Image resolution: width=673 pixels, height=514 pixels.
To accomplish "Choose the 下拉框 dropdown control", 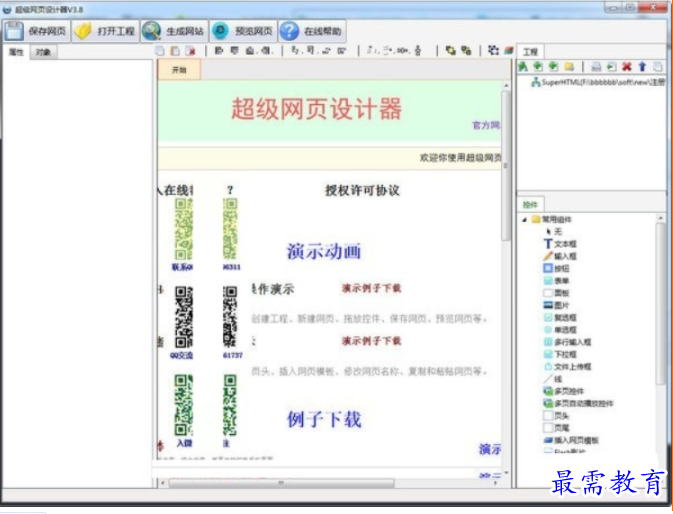I will click(x=560, y=354).
